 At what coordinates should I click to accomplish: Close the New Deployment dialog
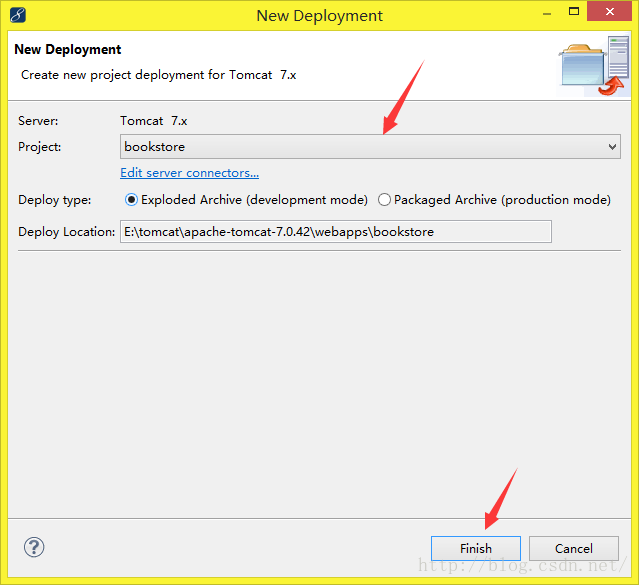click(x=609, y=11)
